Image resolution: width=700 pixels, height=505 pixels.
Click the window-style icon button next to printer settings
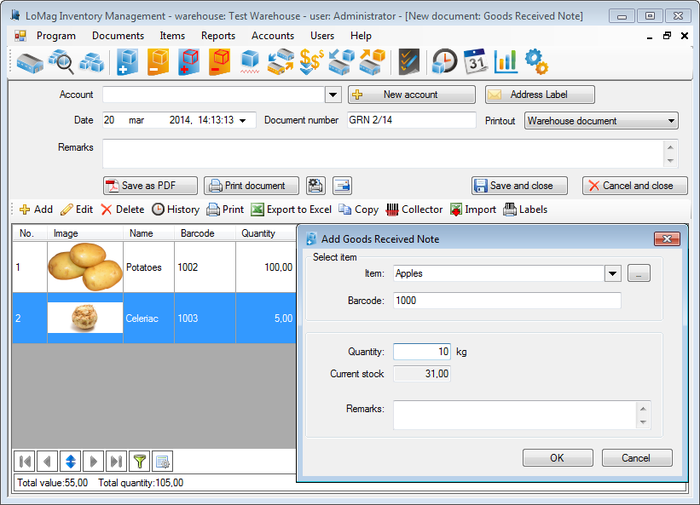click(342, 185)
